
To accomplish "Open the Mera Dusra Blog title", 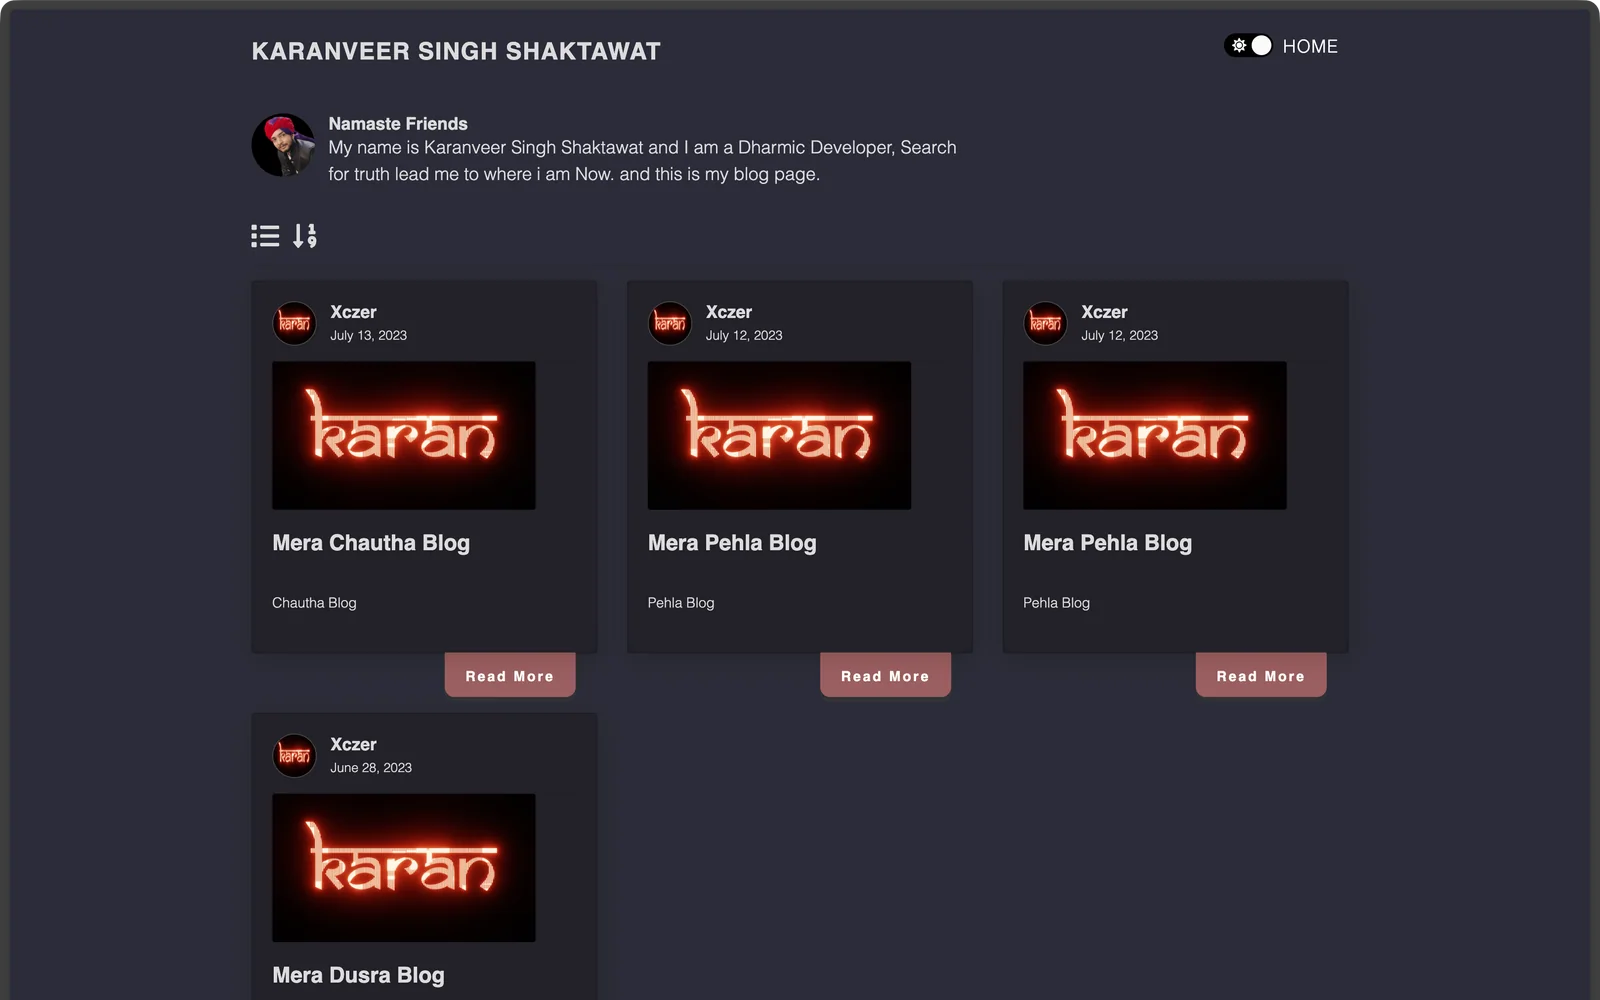I will [358, 975].
